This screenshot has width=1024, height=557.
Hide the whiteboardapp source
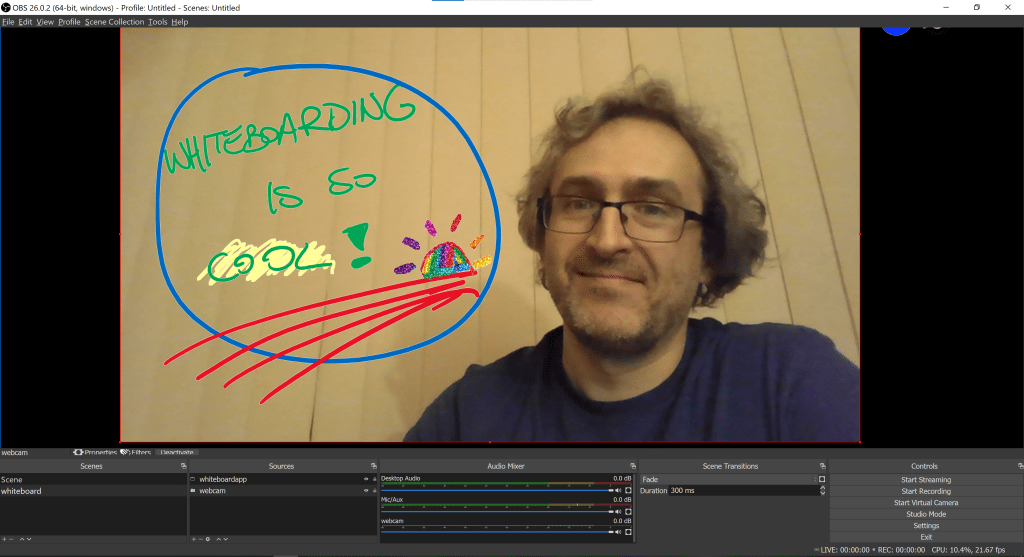365,480
